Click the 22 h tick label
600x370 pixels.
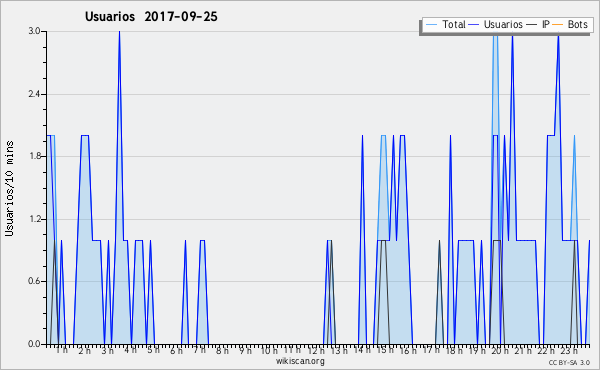[546, 350]
